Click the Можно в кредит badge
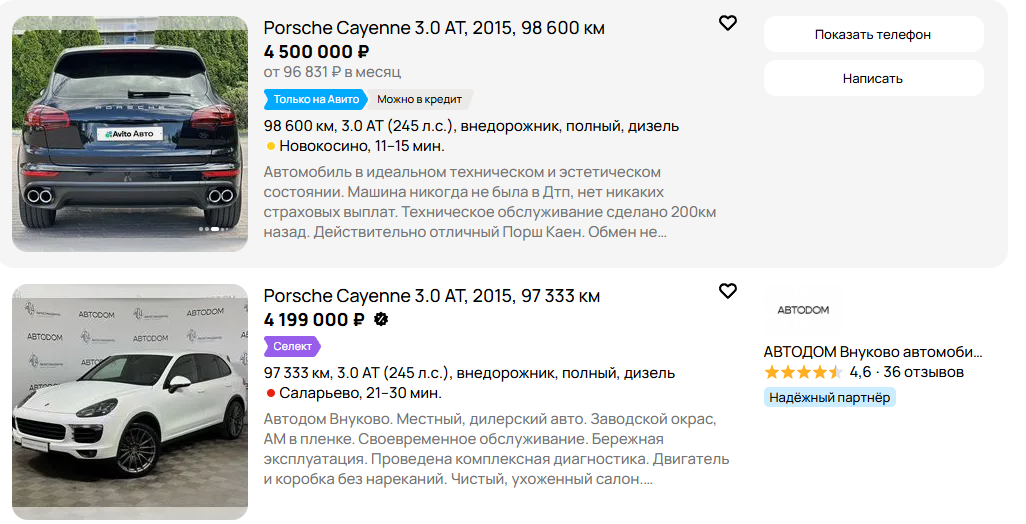Image resolution: width=1026 pixels, height=524 pixels. [419, 99]
